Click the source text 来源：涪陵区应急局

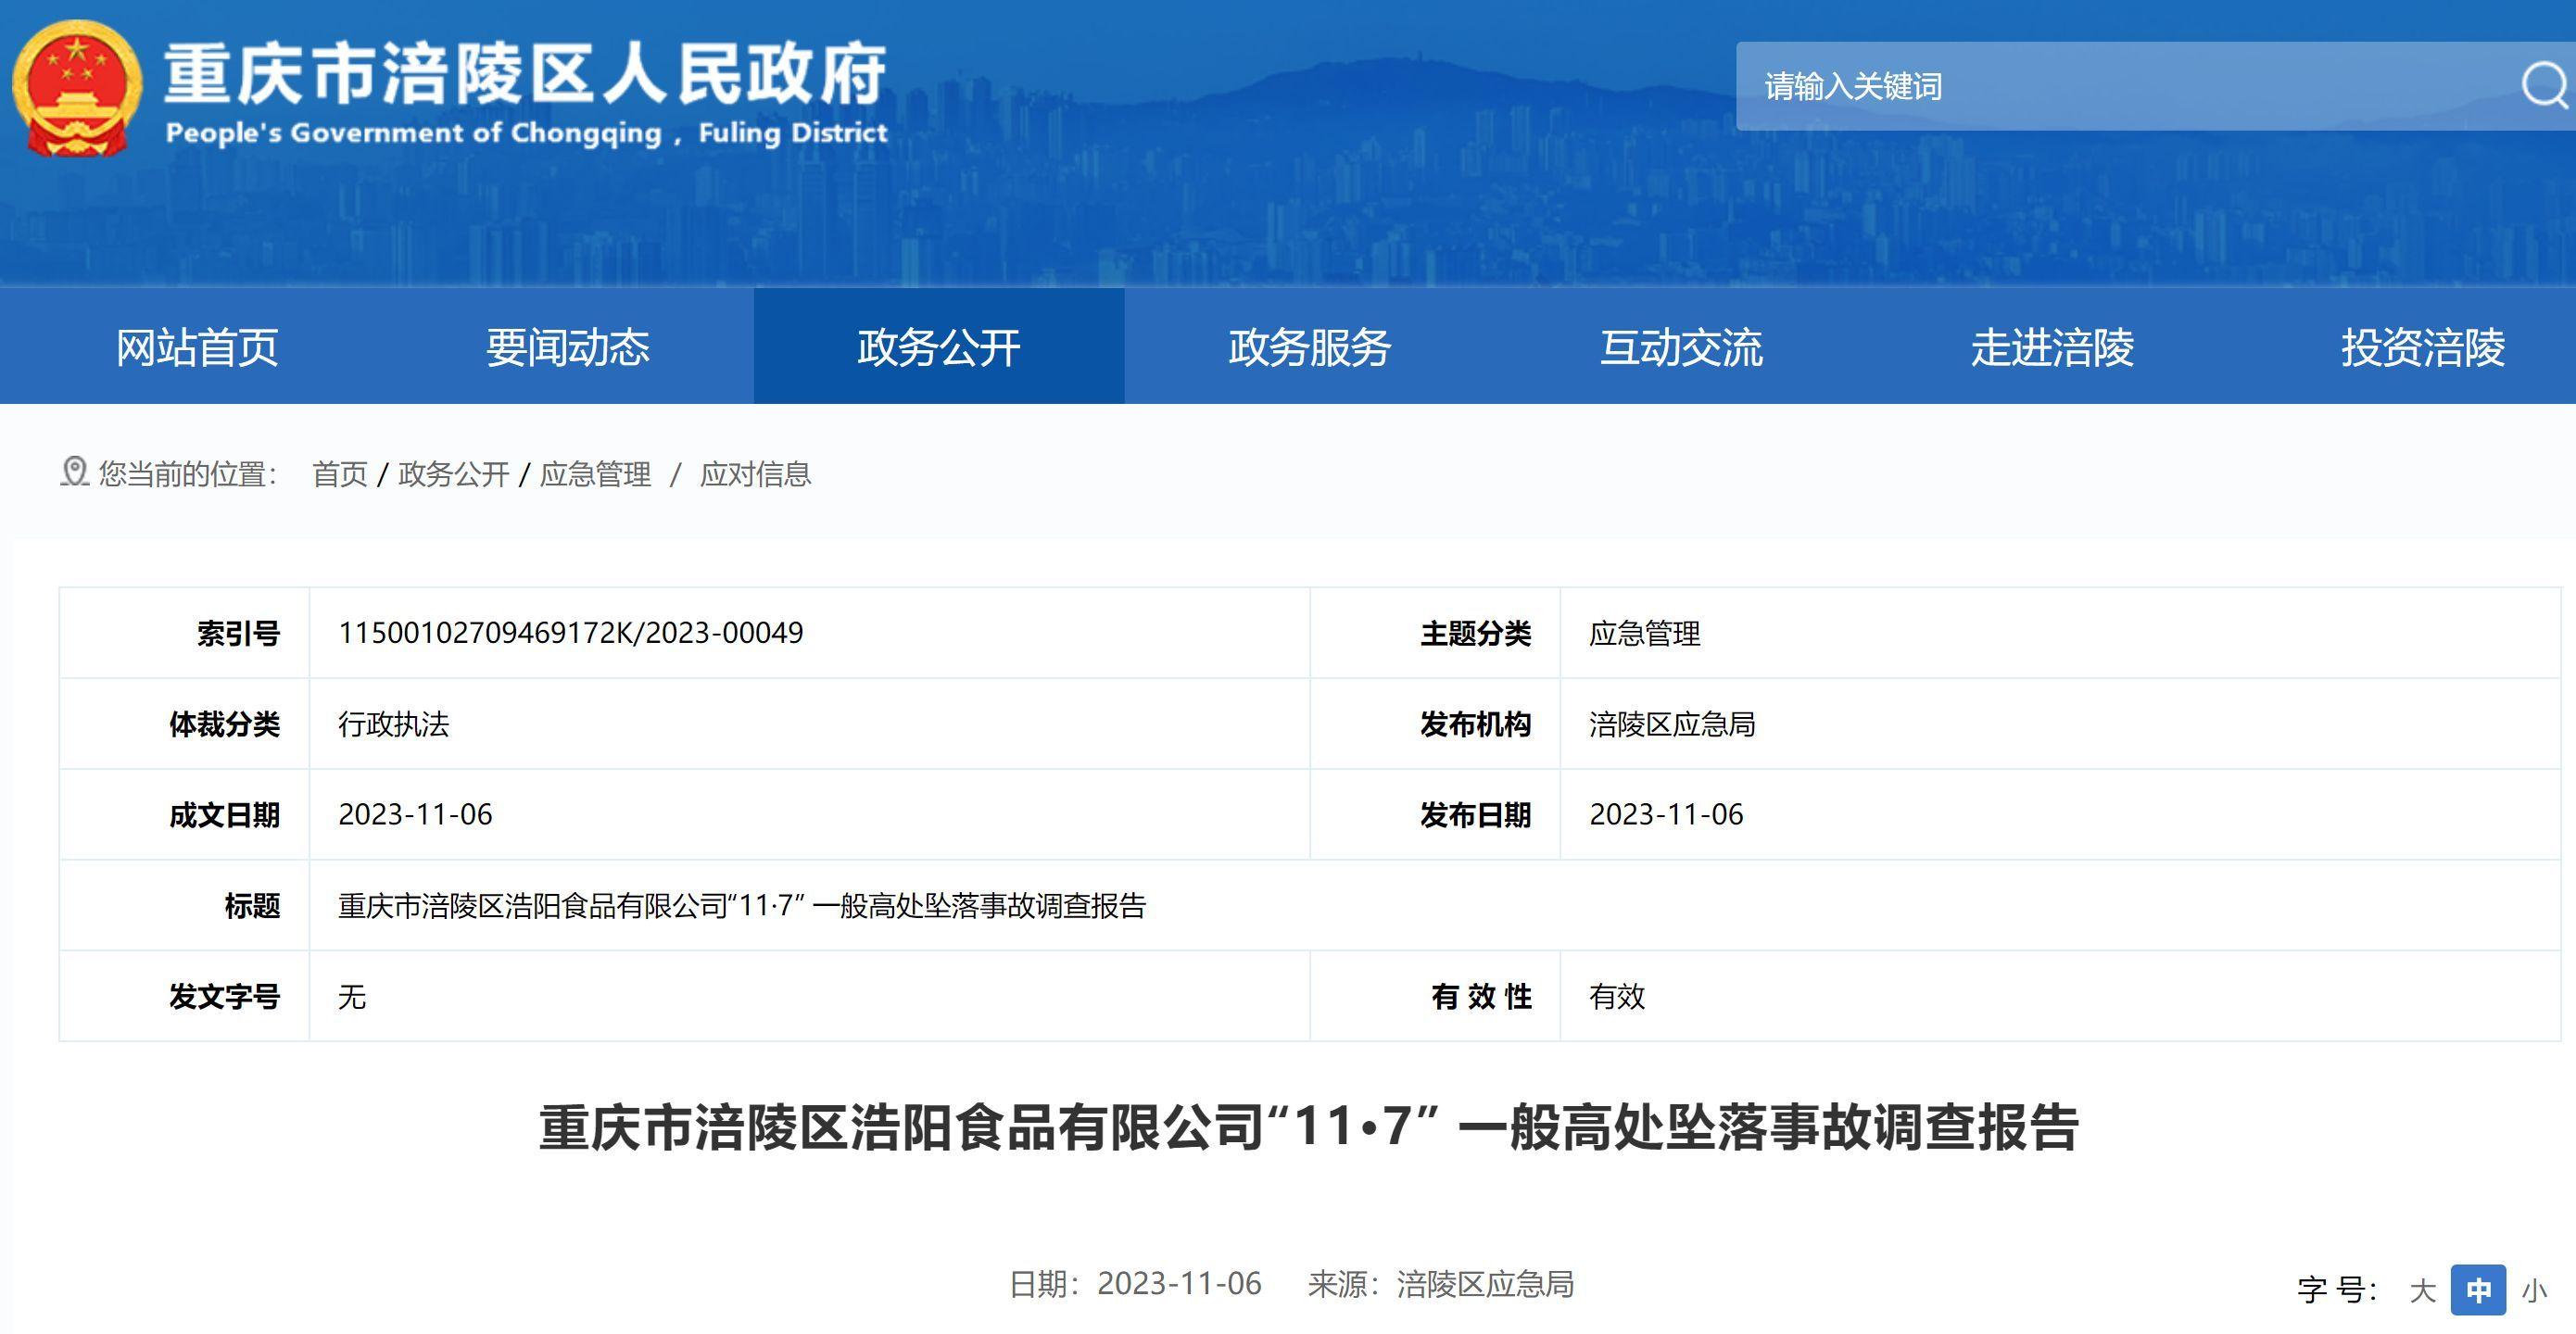point(1441,1284)
